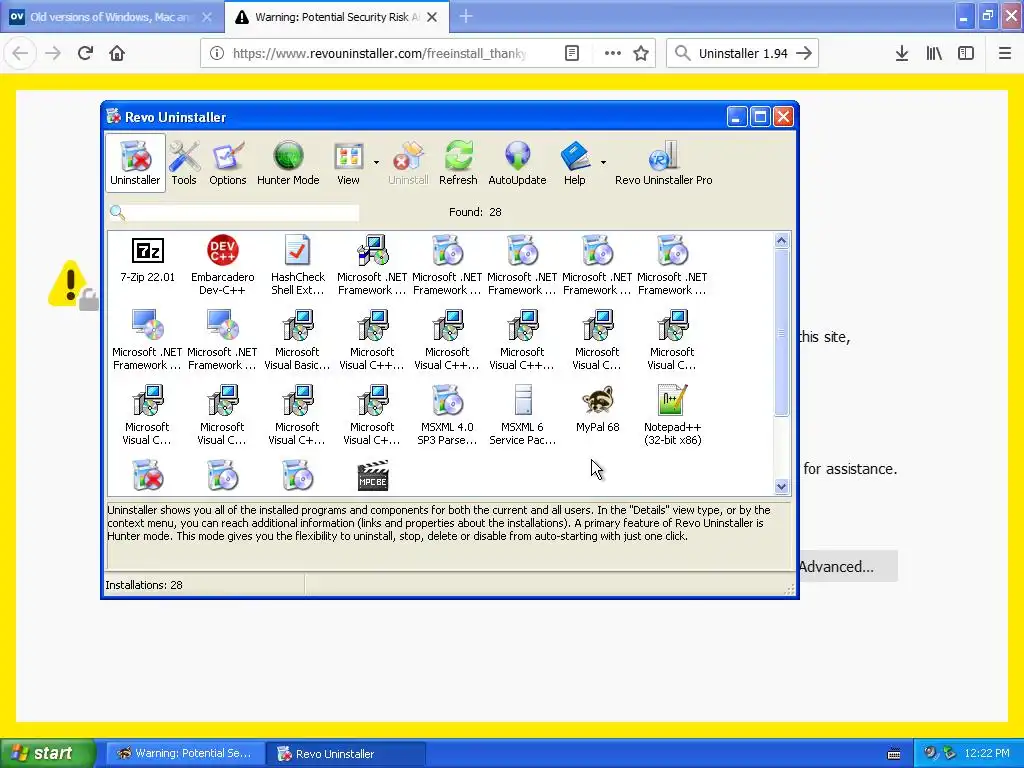Click the Windows start button

pyautogui.click(x=47, y=753)
